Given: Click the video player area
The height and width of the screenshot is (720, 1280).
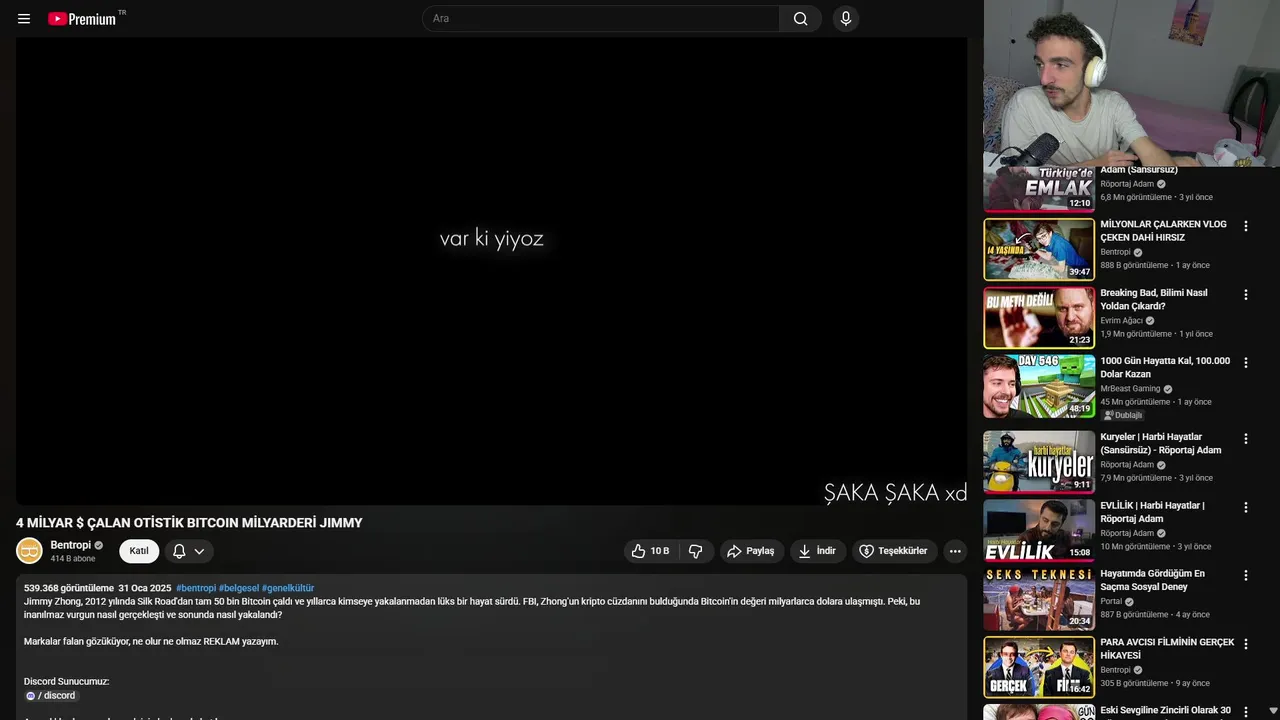Looking at the screenshot, I should click(491, 271).
